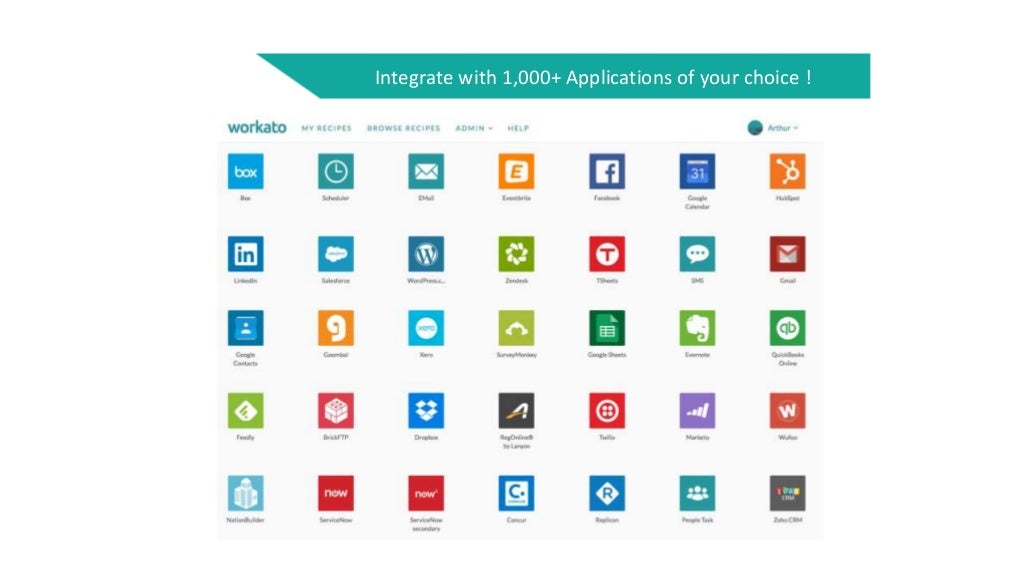Open the Help menu item
The image size is (1024, 576).
point(518,128)
